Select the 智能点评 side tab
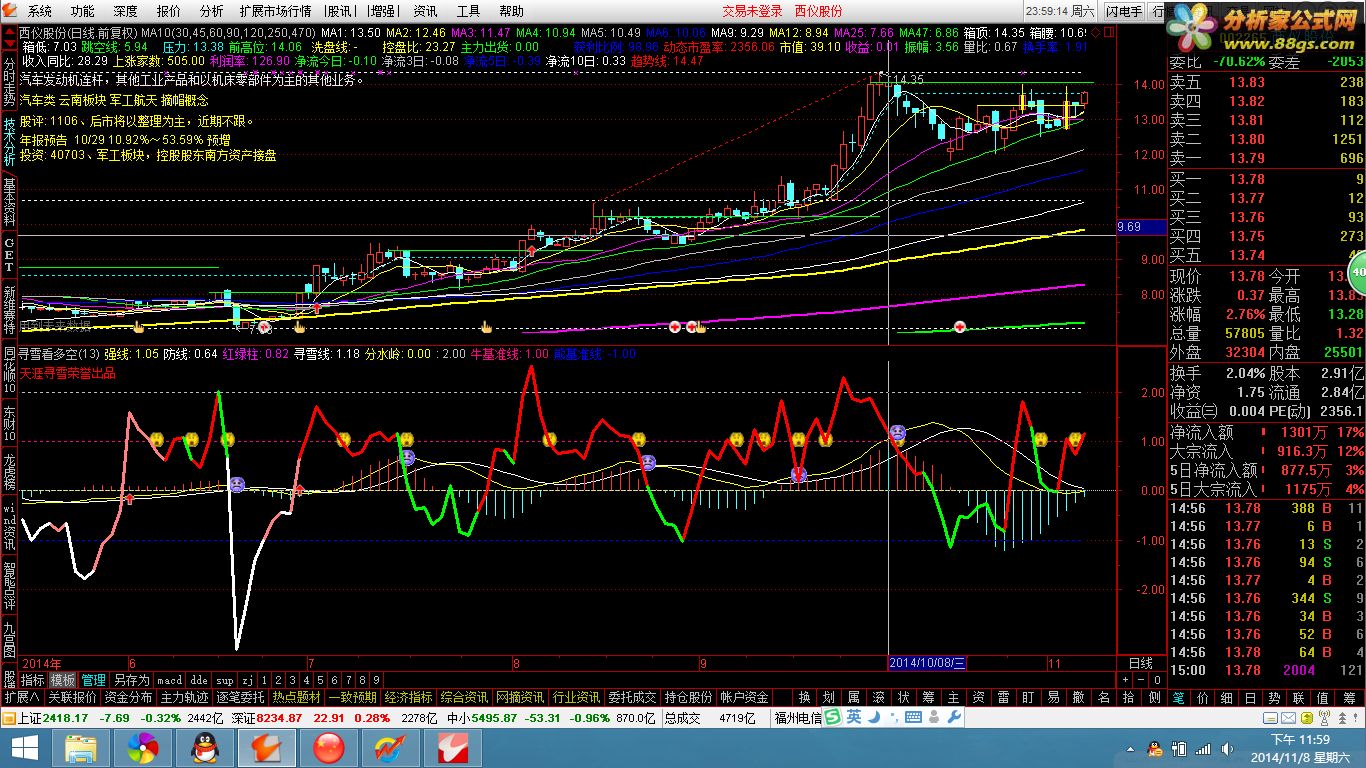Viewport: 1366px width, 768px height. (9, 587)
